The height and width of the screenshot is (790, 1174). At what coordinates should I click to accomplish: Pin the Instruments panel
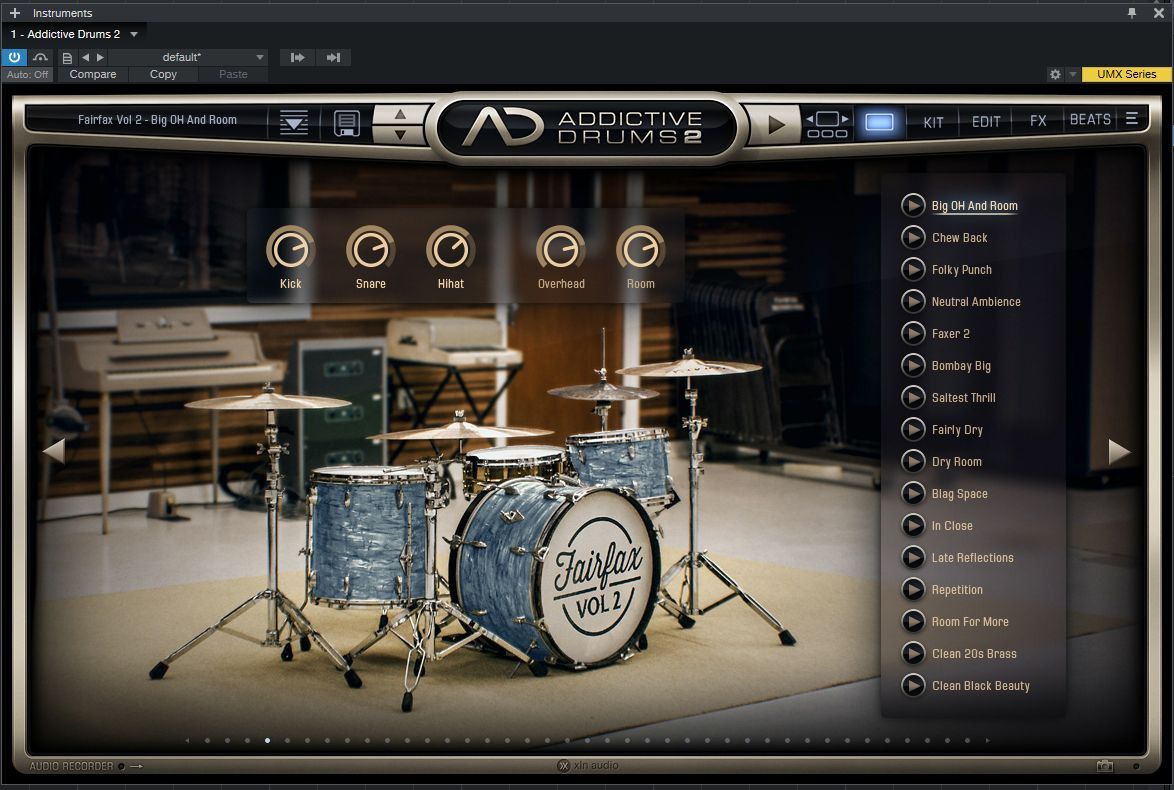tap(1131, 13)
